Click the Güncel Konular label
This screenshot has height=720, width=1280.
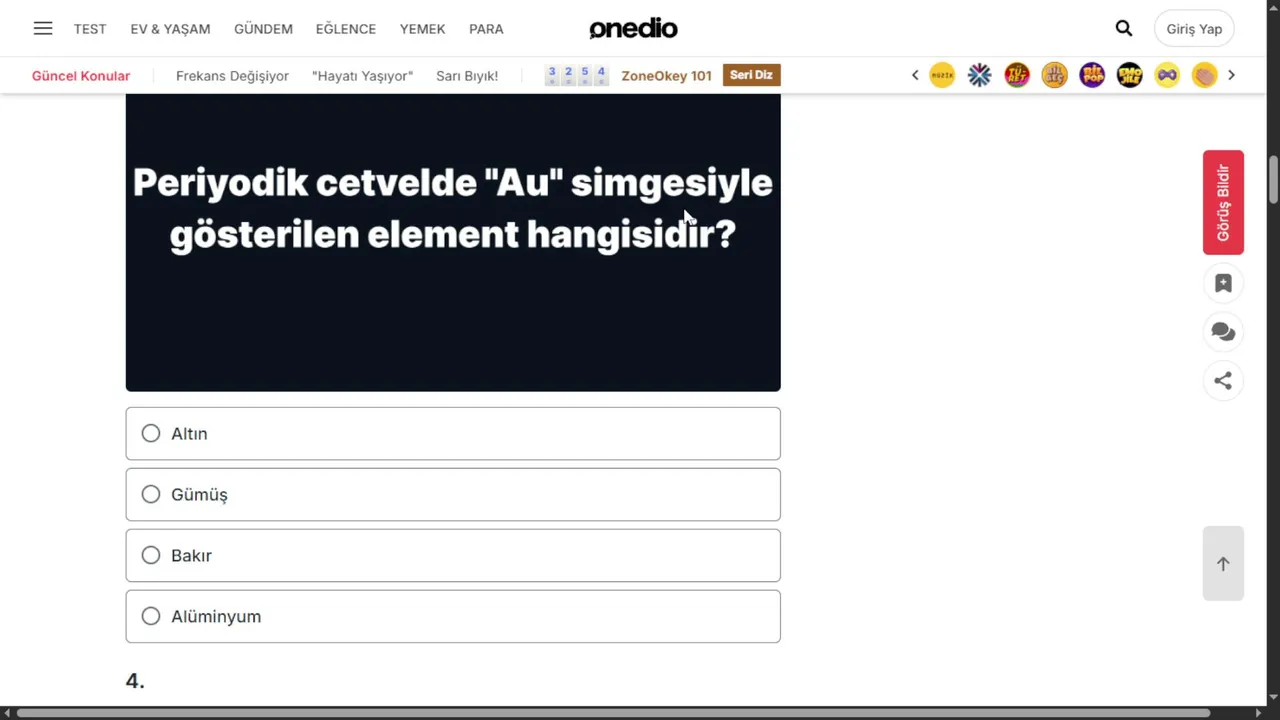81,76
